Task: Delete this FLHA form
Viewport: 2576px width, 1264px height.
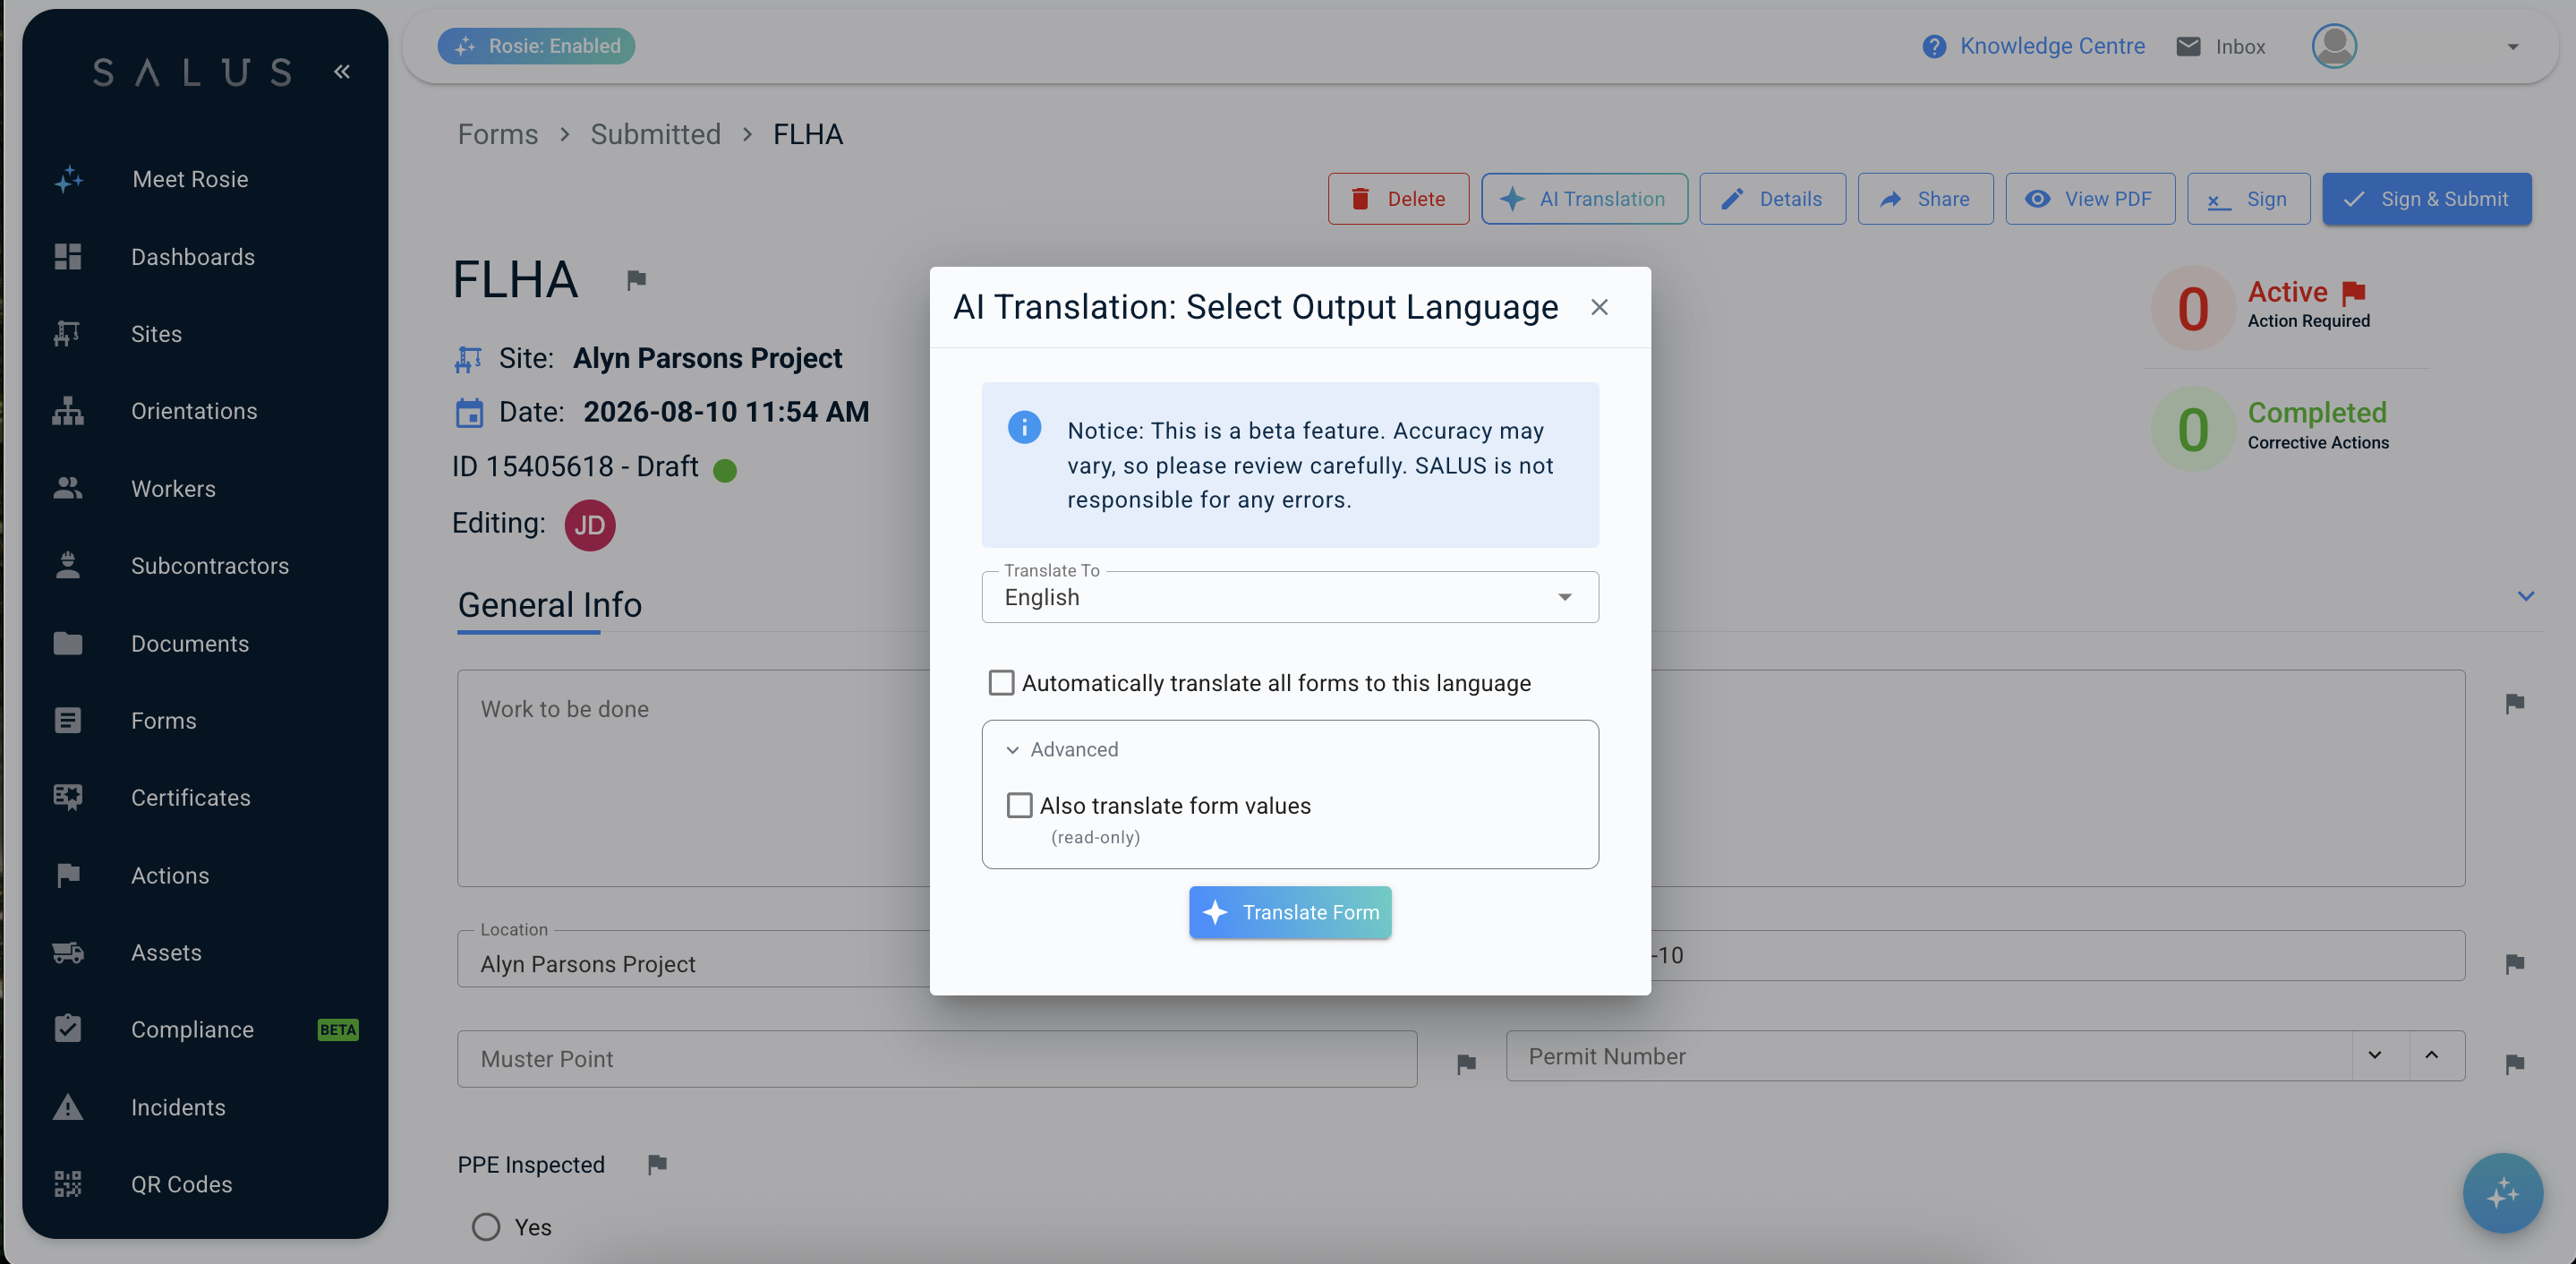Action: click(1398, 199)
